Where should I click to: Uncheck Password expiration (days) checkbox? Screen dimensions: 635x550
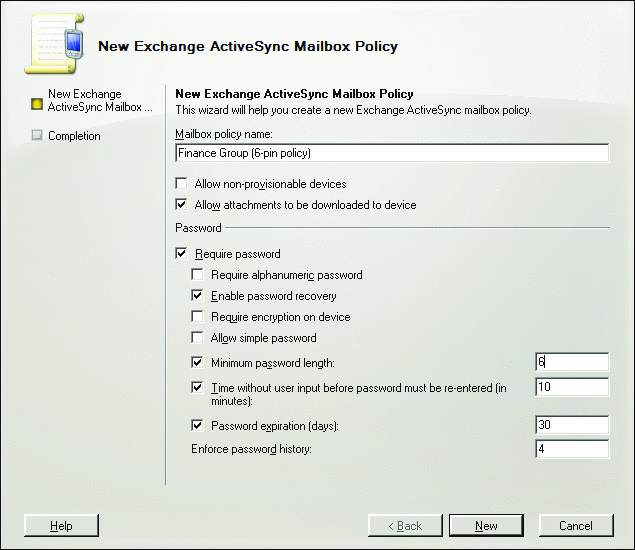197,425
